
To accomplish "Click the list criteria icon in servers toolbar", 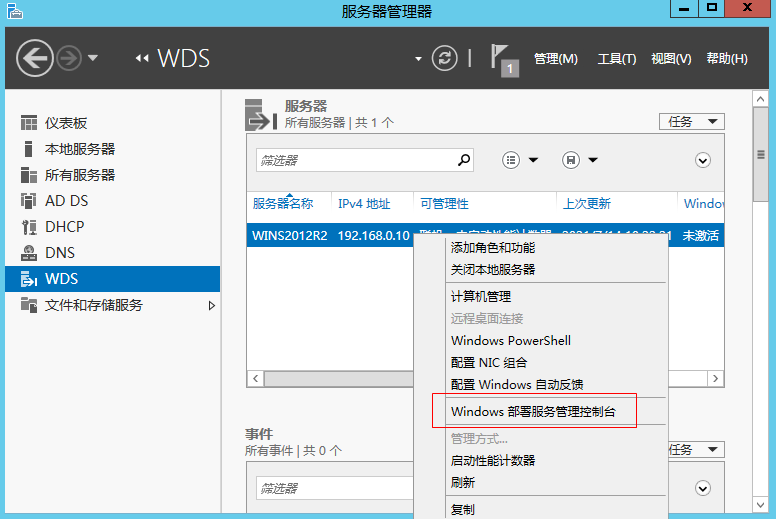I will [511, 160].
